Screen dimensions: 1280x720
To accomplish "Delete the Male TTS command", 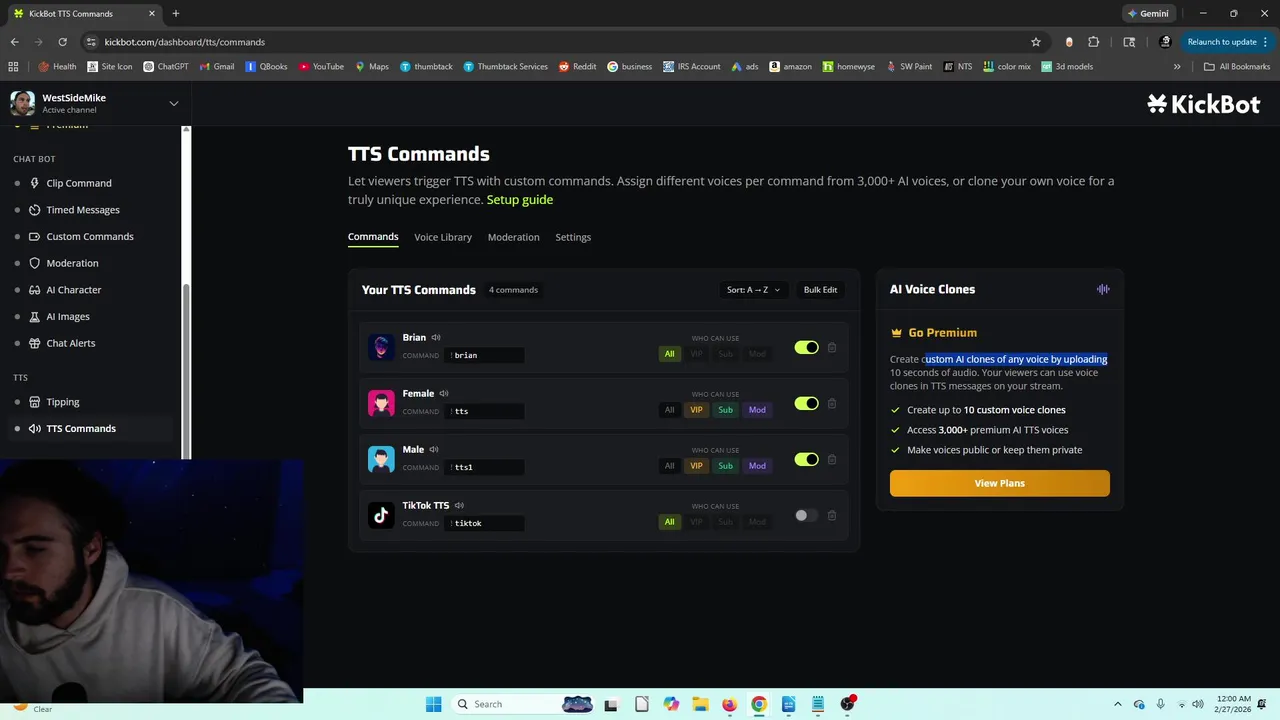I will click(x=832, y=460).
